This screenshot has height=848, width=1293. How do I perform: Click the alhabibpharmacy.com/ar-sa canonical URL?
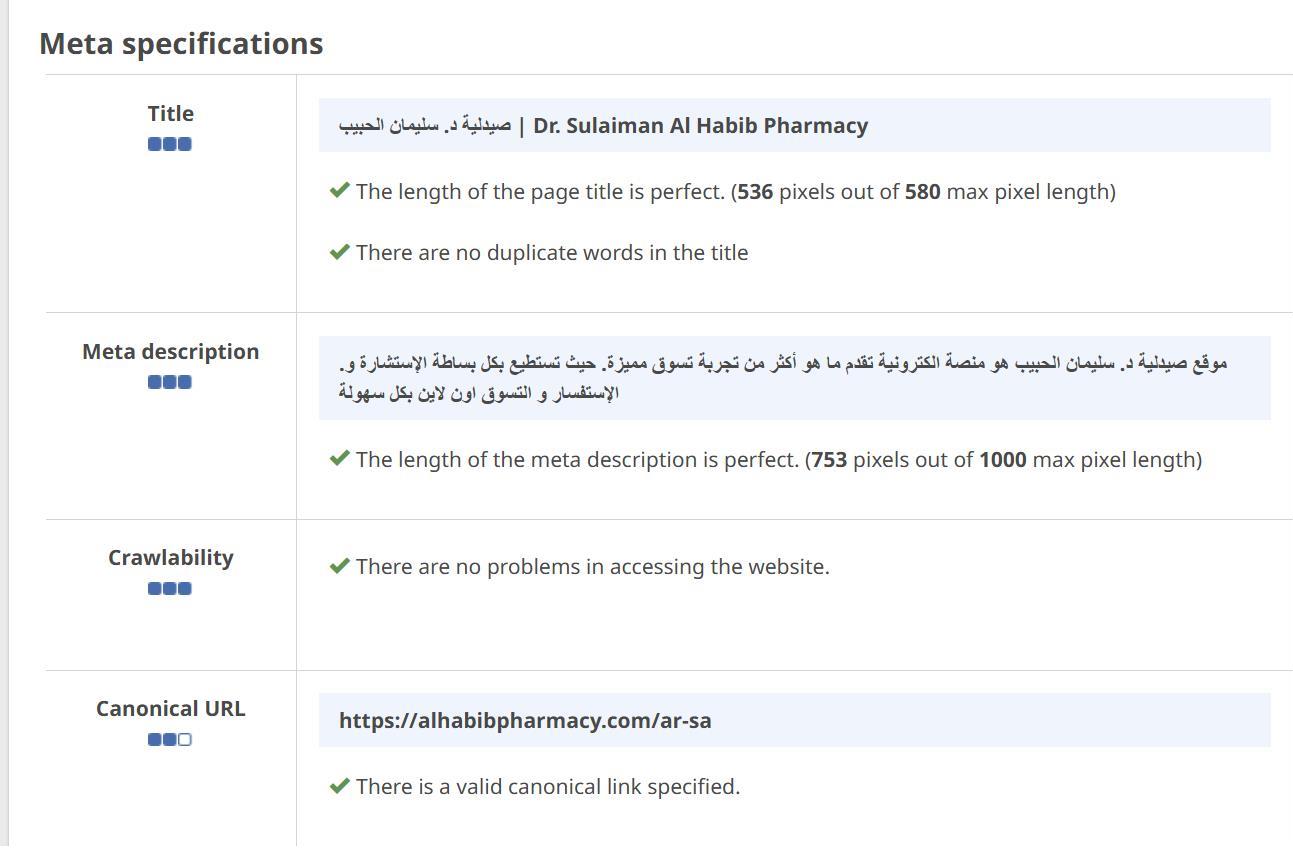[x=525, y=721]
